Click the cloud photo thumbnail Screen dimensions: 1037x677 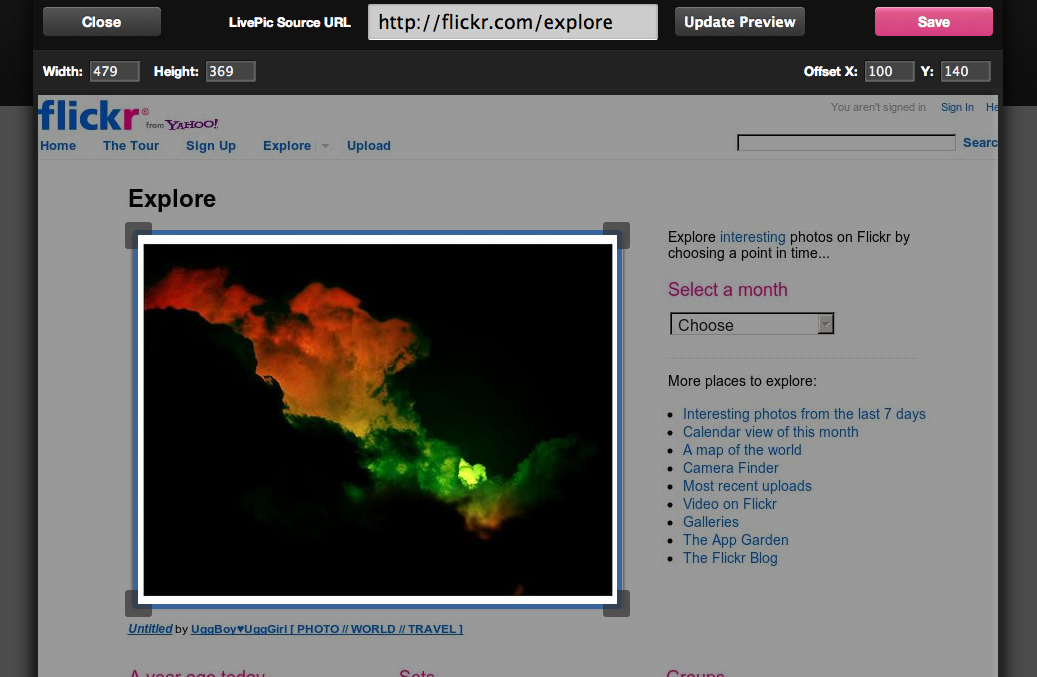377,418
